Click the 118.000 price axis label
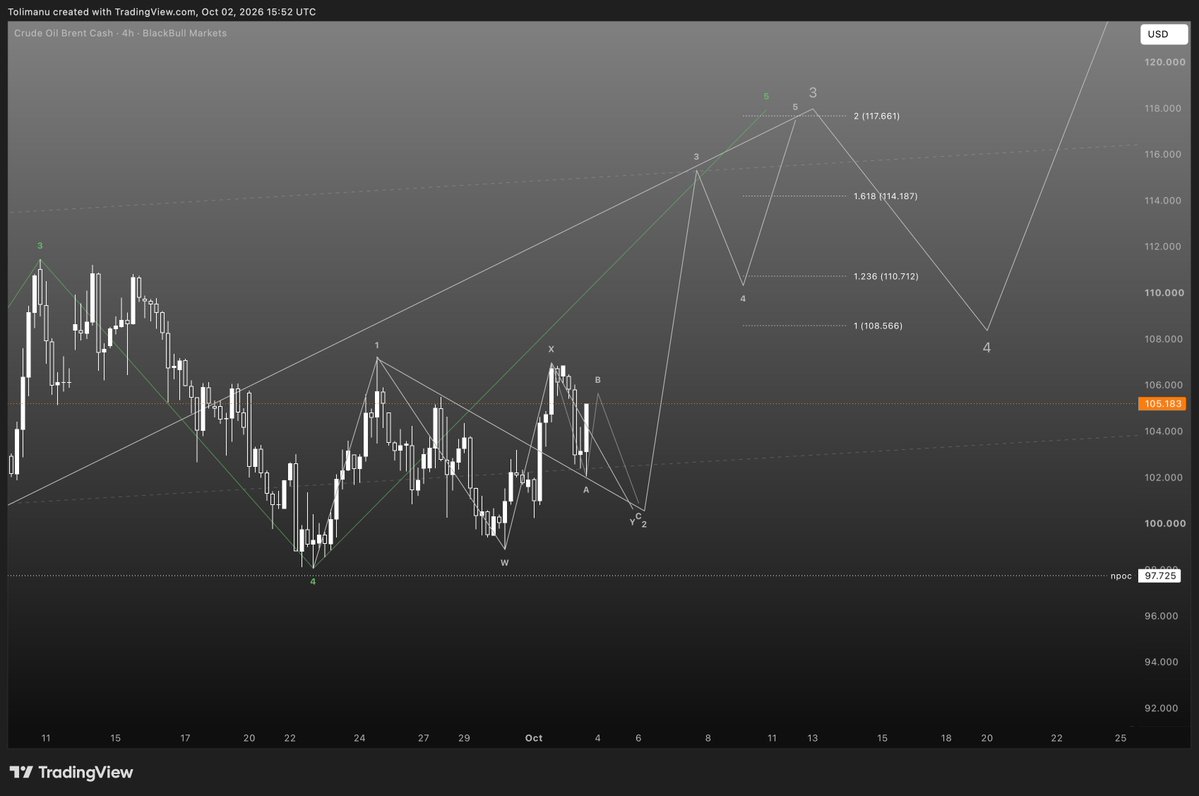Viewport: 1199px width, 796px height. (1163, 109)
